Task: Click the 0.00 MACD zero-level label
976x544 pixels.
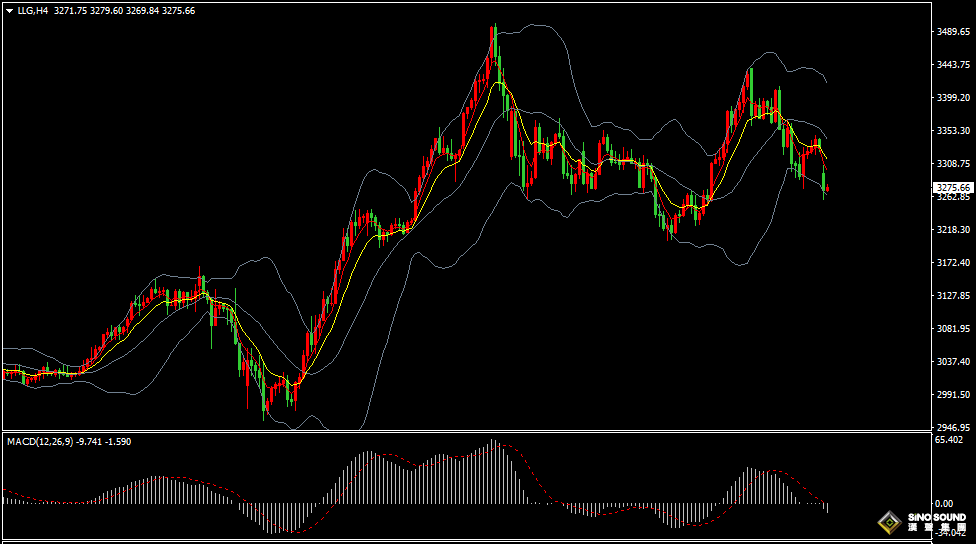Action: pos(944,504)
